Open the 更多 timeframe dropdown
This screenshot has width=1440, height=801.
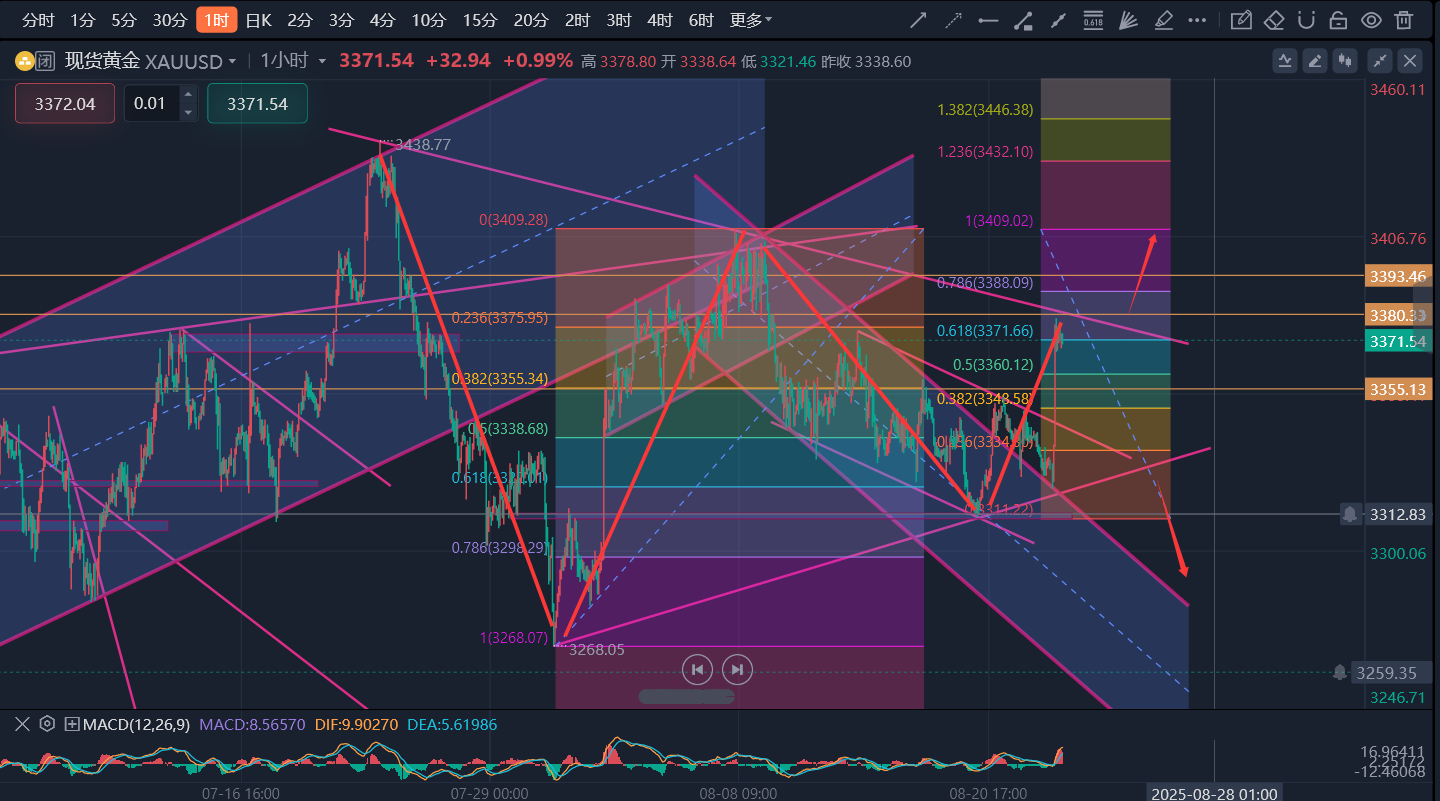pyautogui.click(x=750, y=20)
